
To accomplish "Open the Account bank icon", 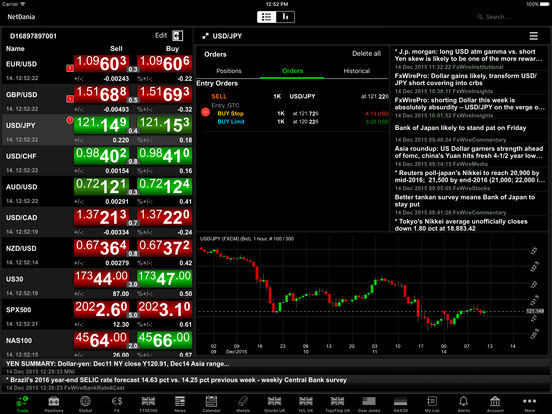I will coord(495,404).
